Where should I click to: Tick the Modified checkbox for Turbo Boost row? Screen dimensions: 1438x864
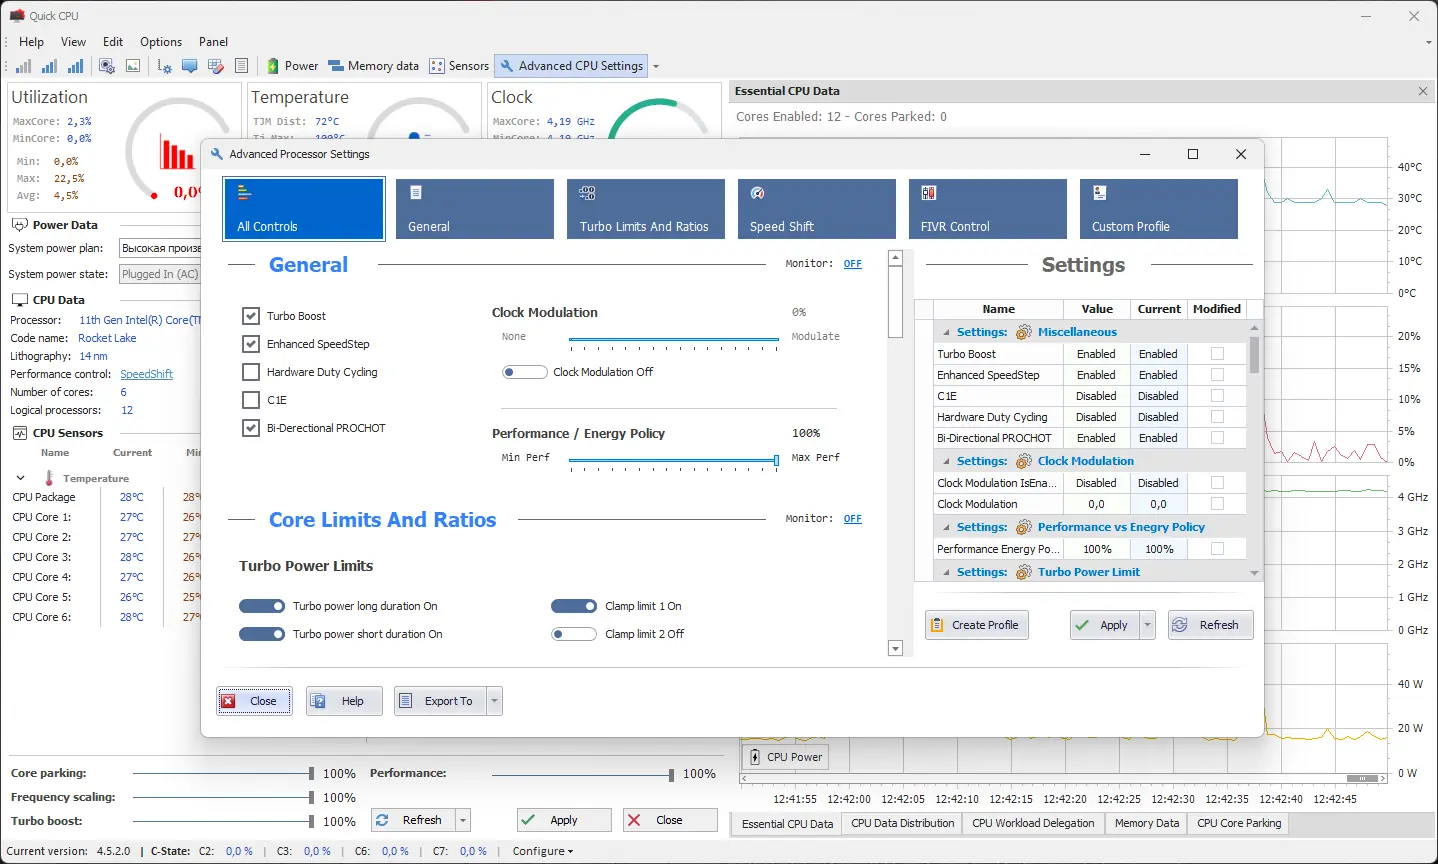coord(1217,354)
